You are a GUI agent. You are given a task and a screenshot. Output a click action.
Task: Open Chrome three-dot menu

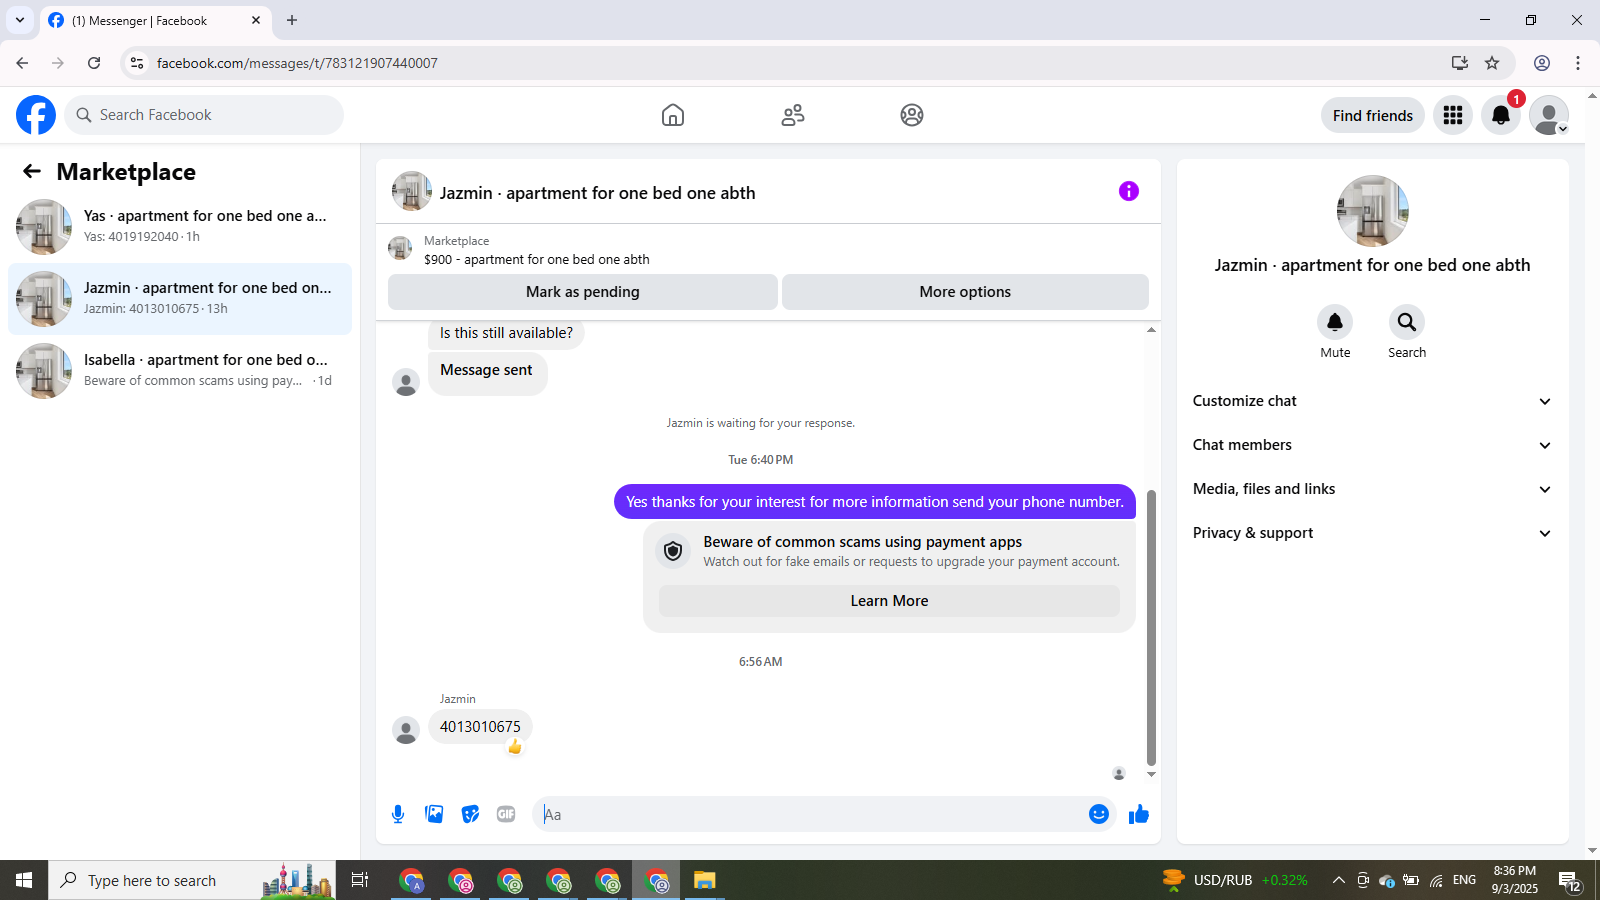[x=1578, y=63]
